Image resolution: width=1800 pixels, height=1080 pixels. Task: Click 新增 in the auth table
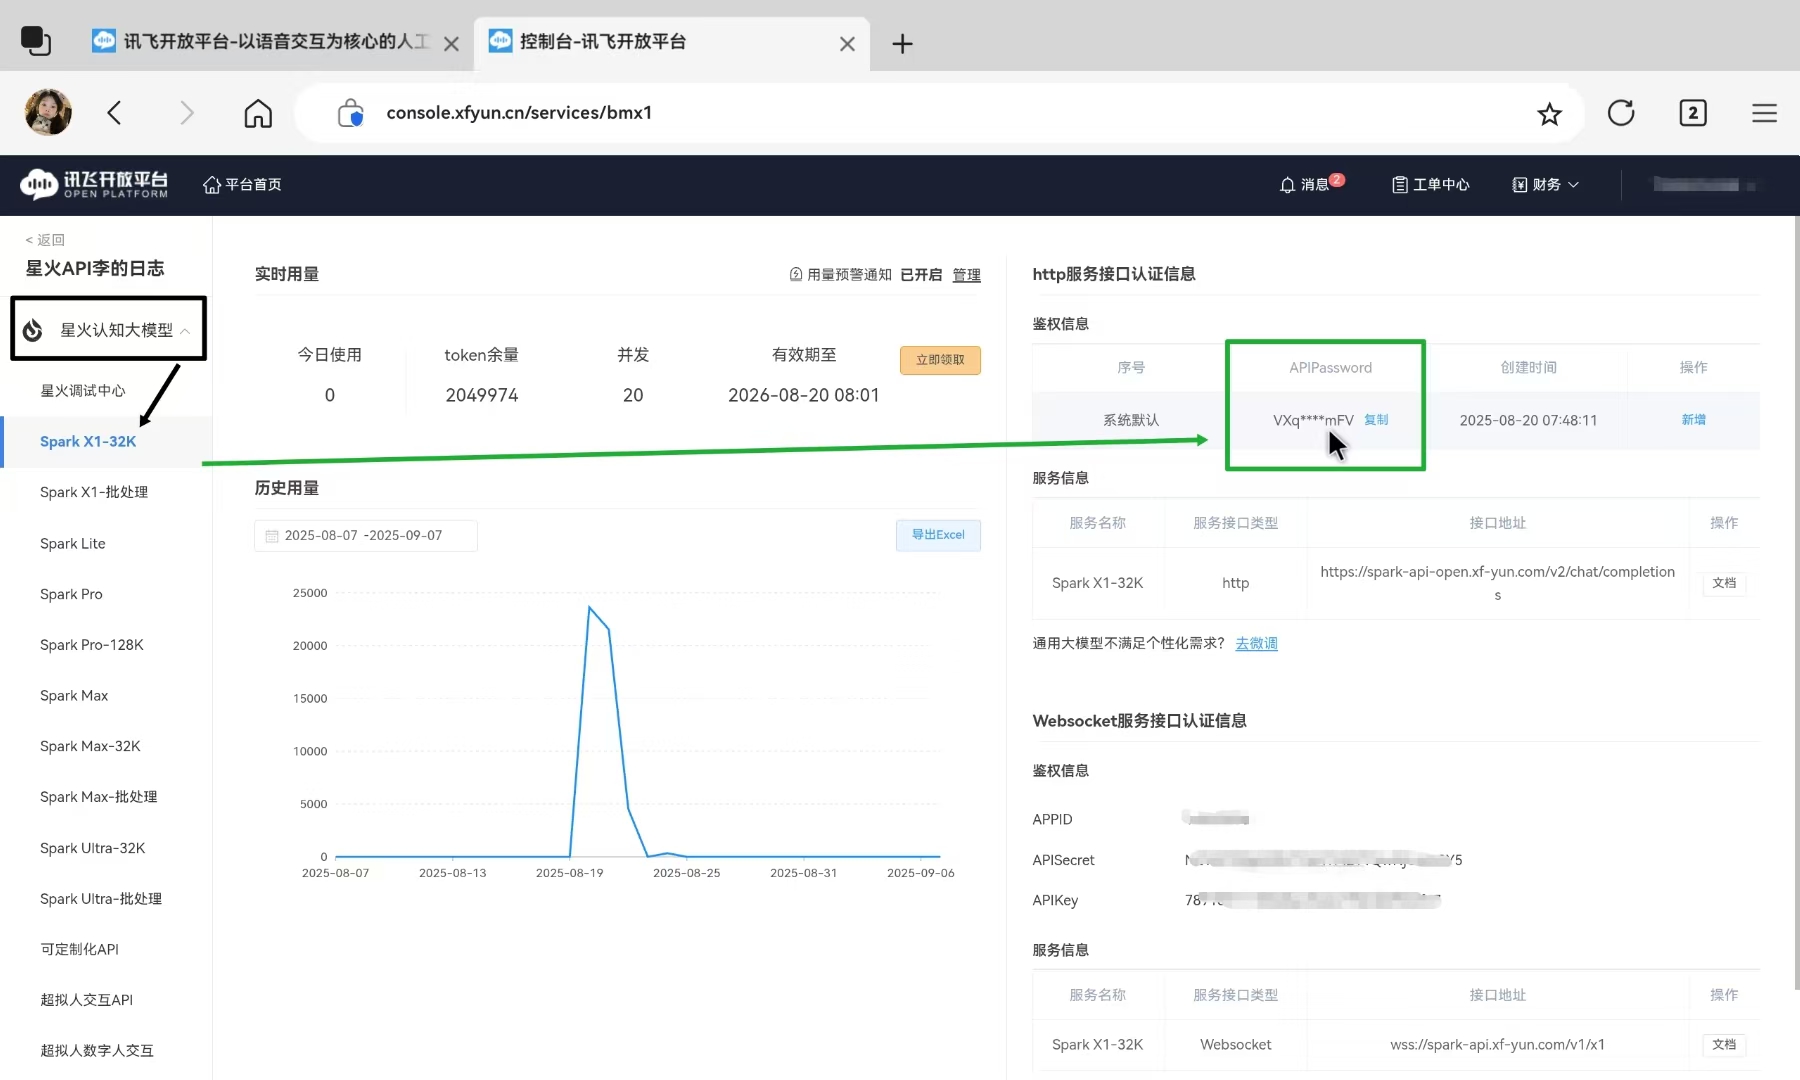[1693, 420]
